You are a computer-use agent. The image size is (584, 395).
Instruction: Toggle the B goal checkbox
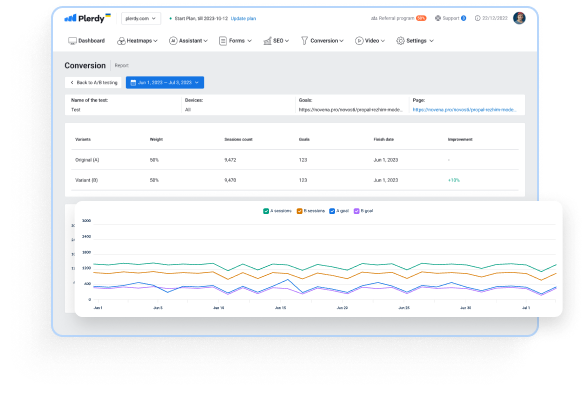pyautogui.click(x=356, y=211)
